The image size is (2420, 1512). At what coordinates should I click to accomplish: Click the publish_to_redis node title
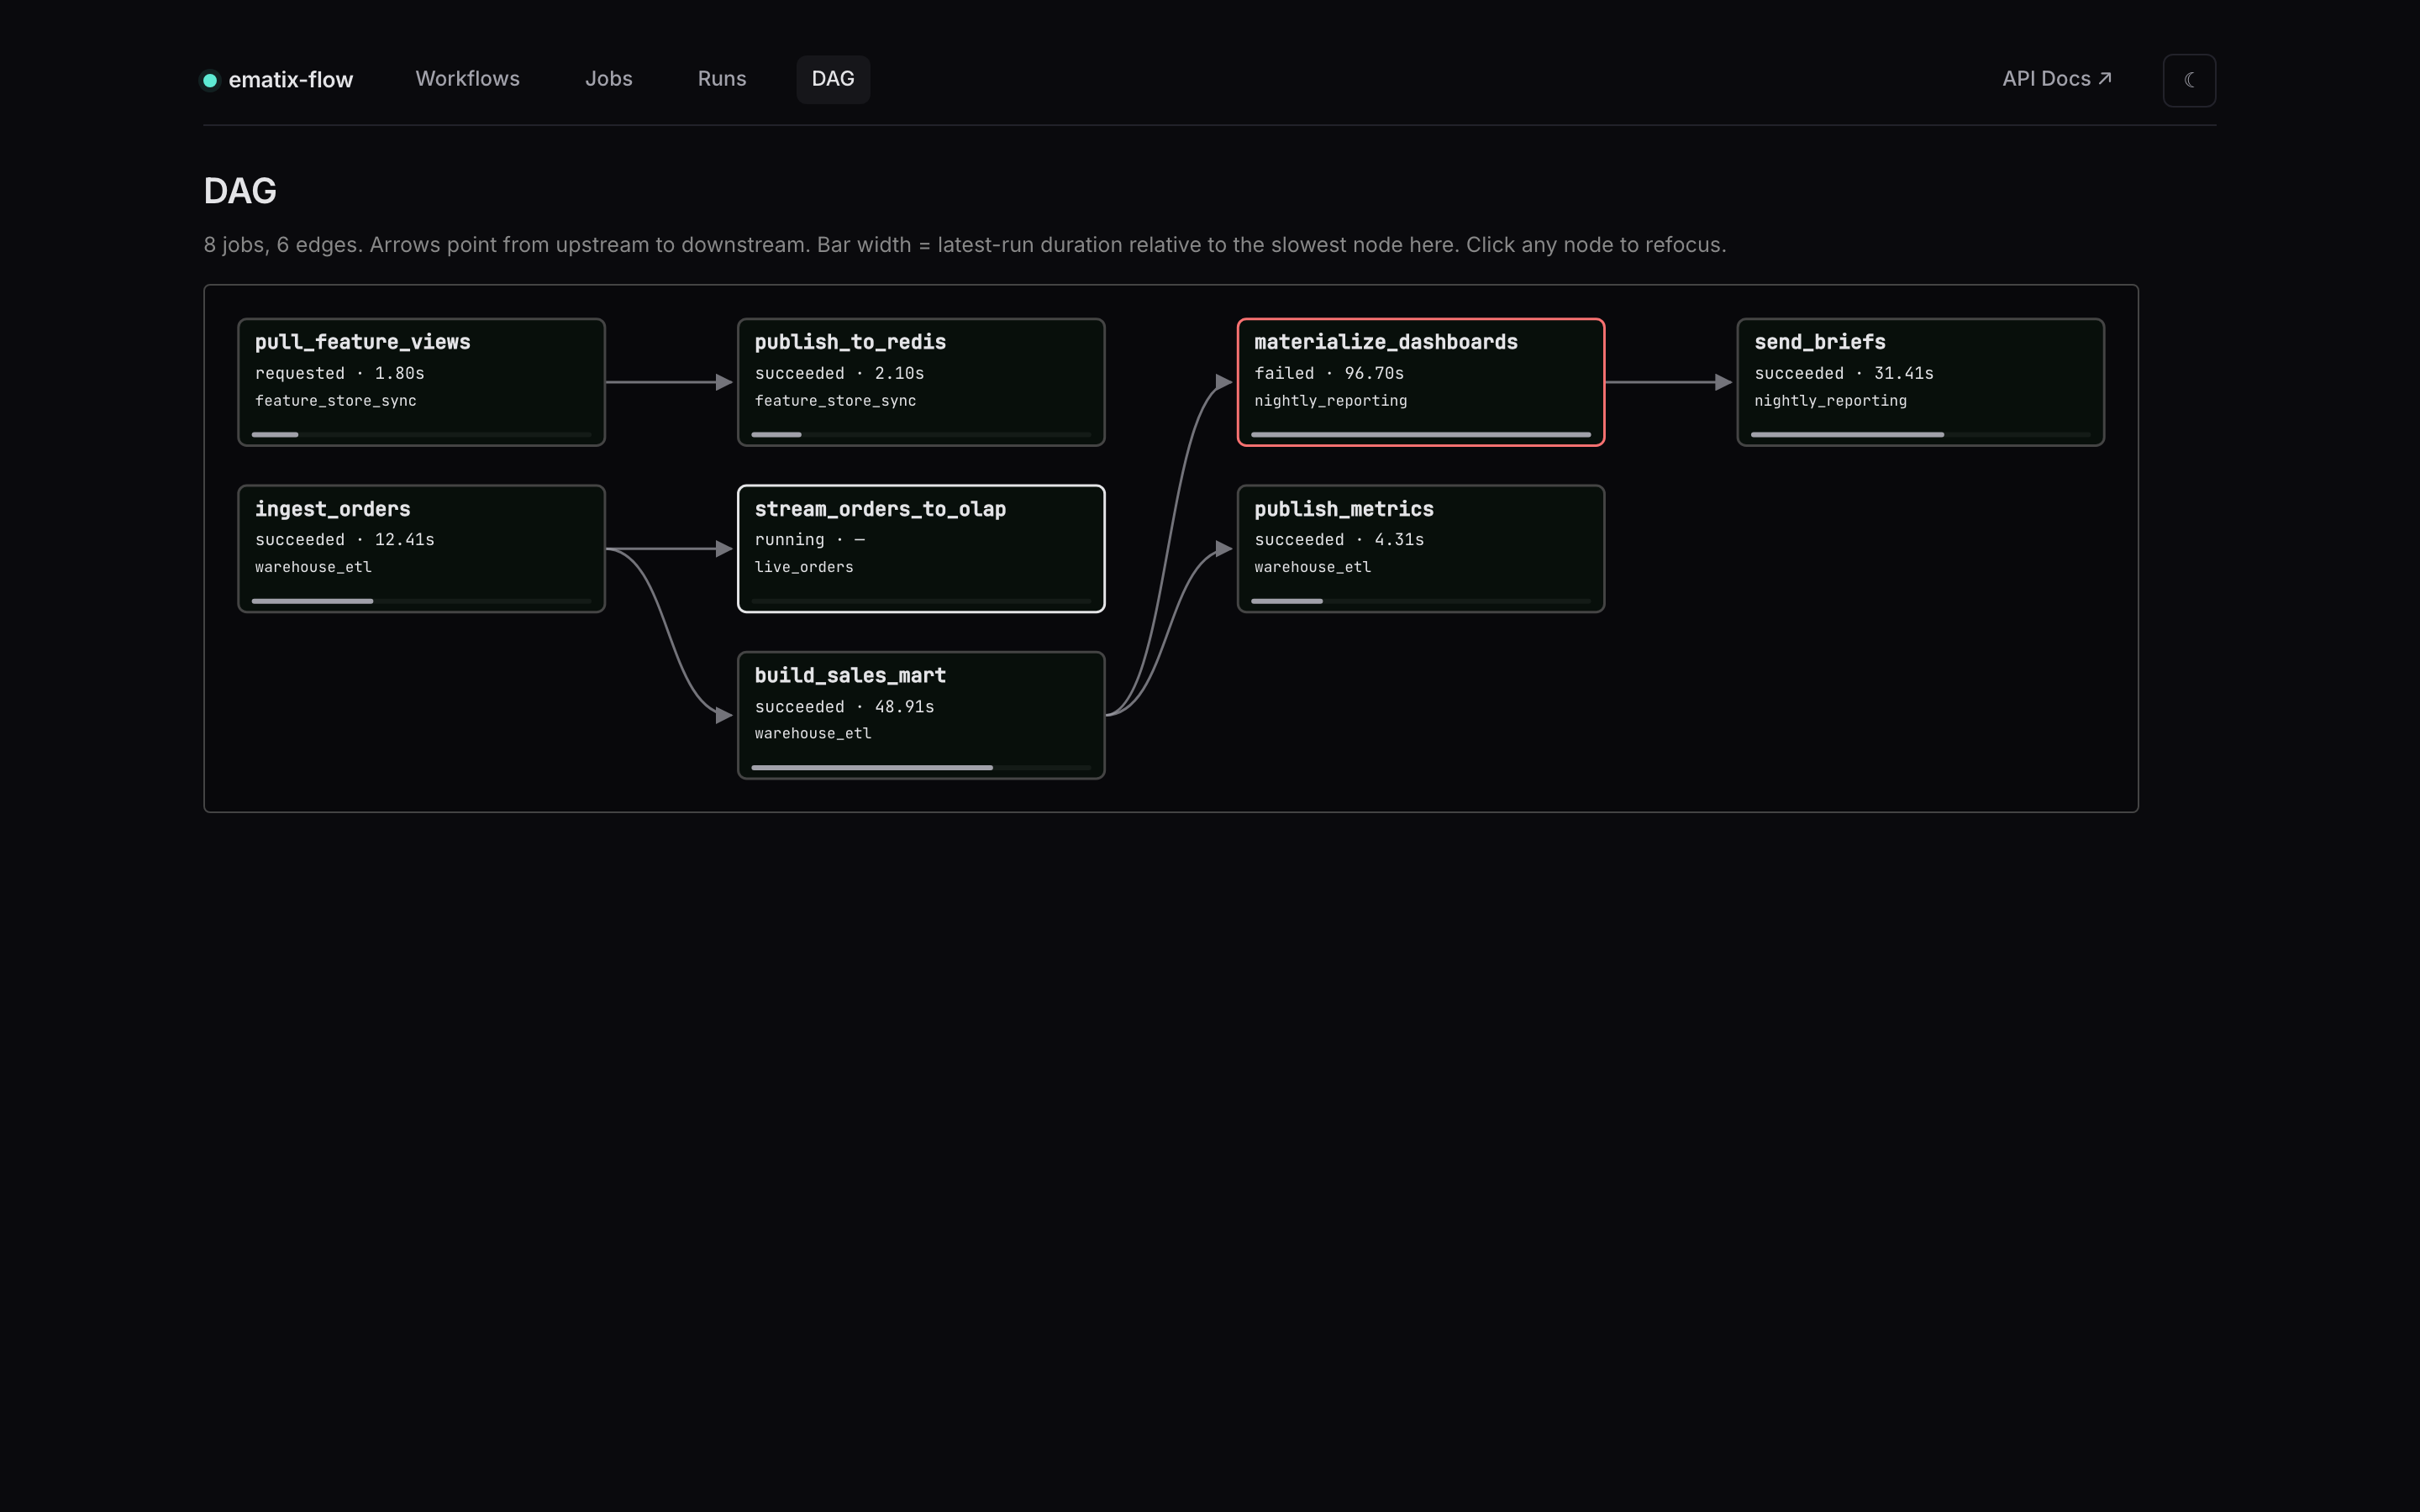tap(850, 342)
